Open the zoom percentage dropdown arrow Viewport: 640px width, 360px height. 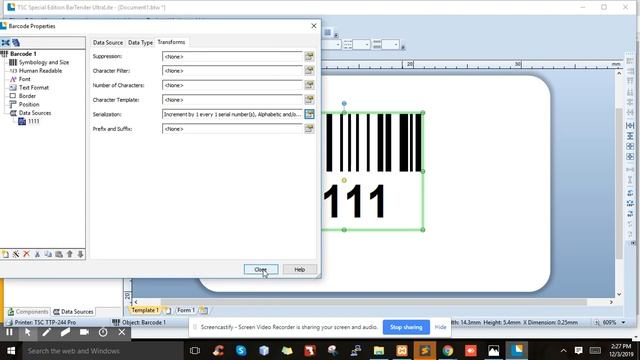click(x=623, y=322)
